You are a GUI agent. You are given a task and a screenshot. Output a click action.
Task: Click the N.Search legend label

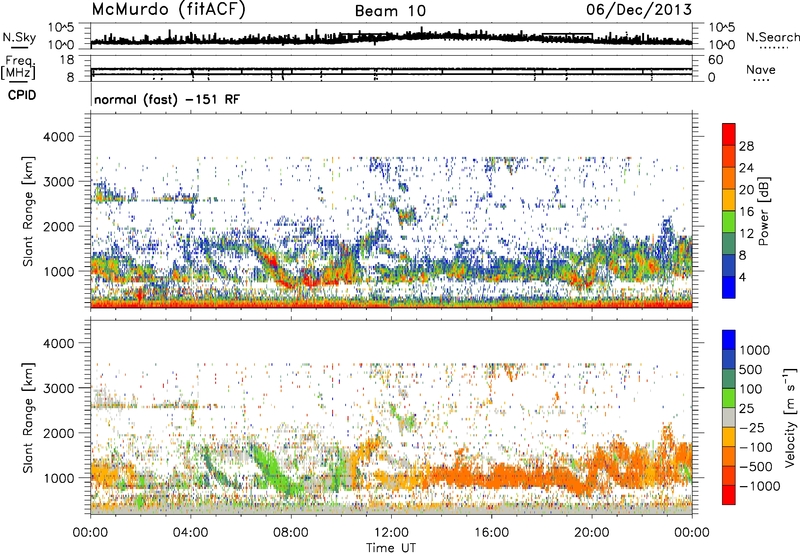tap(773, 37)
